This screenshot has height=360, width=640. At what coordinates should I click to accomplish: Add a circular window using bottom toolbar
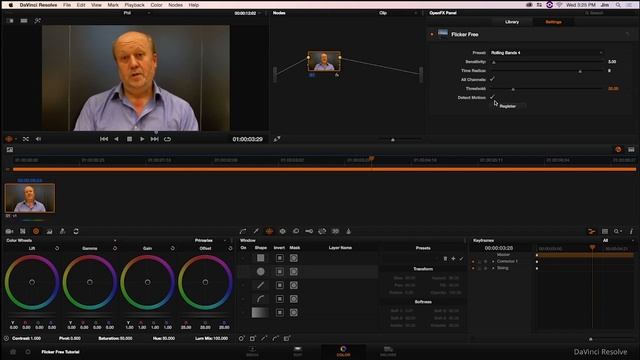coord(242,338)
